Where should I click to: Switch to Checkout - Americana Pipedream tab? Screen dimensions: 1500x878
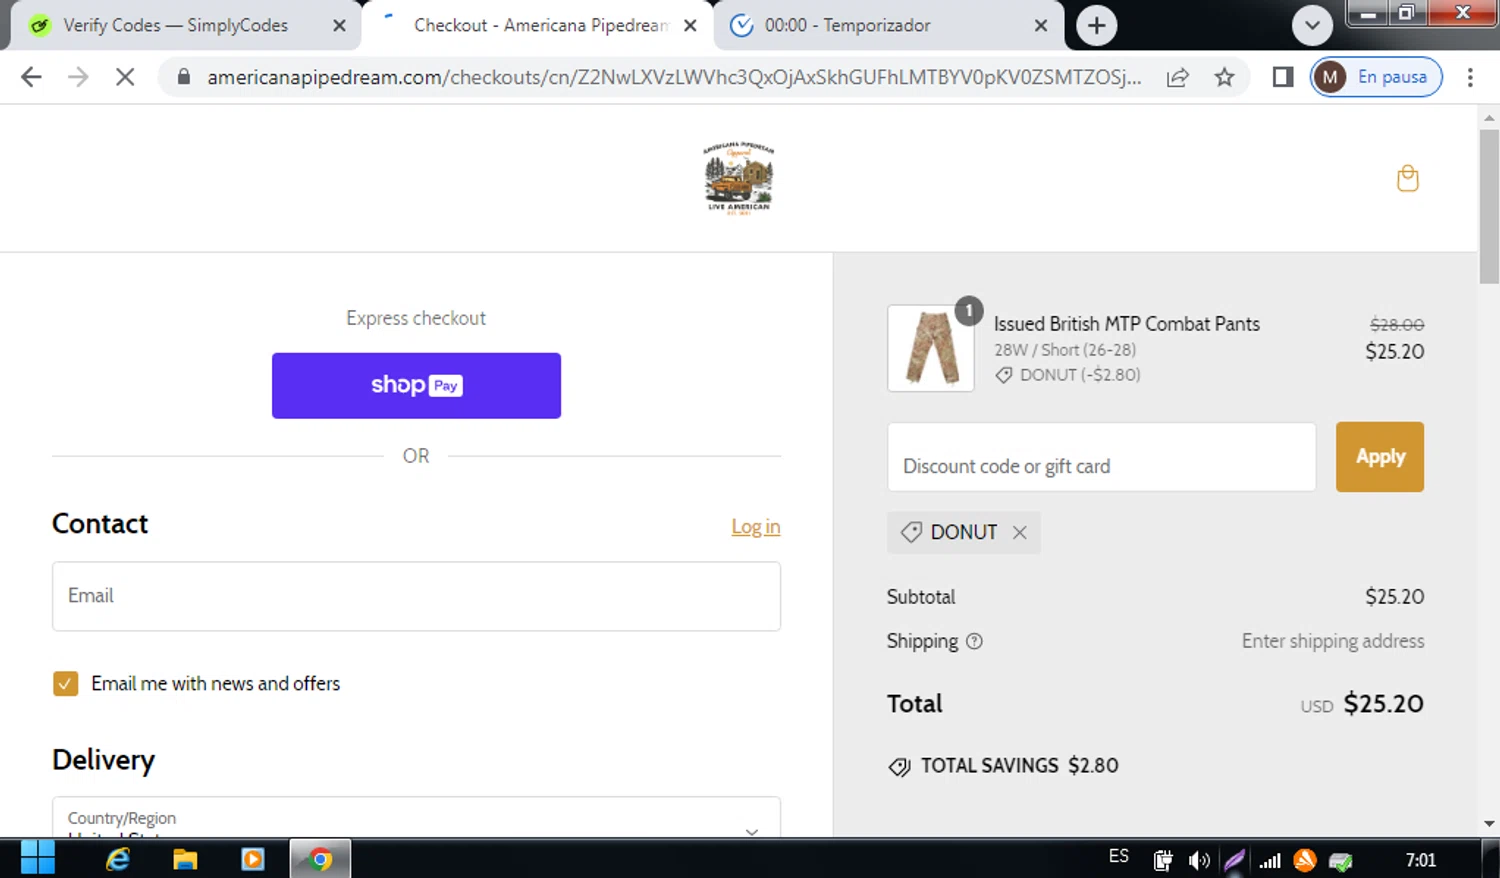541,25
